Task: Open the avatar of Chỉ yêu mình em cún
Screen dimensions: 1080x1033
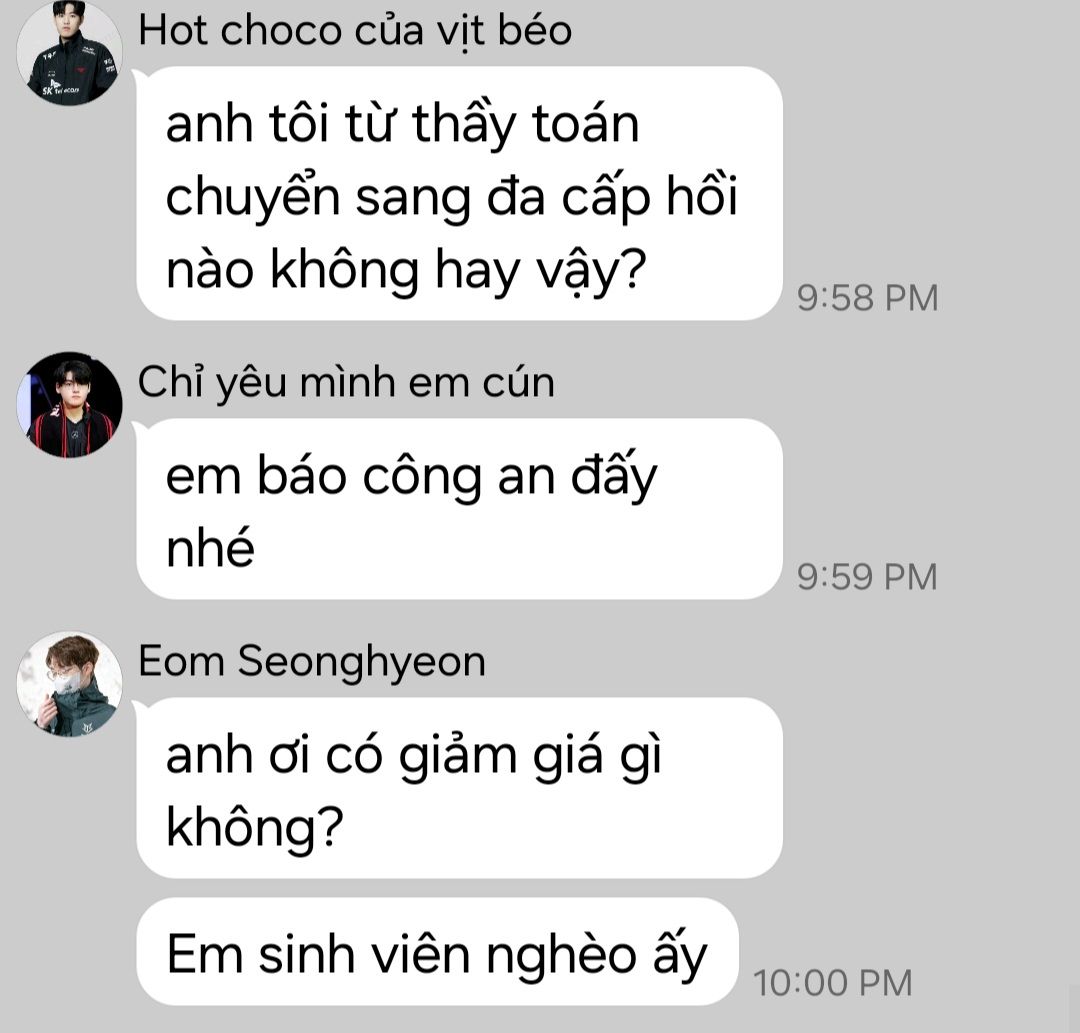Action: (x=69, y=404)
